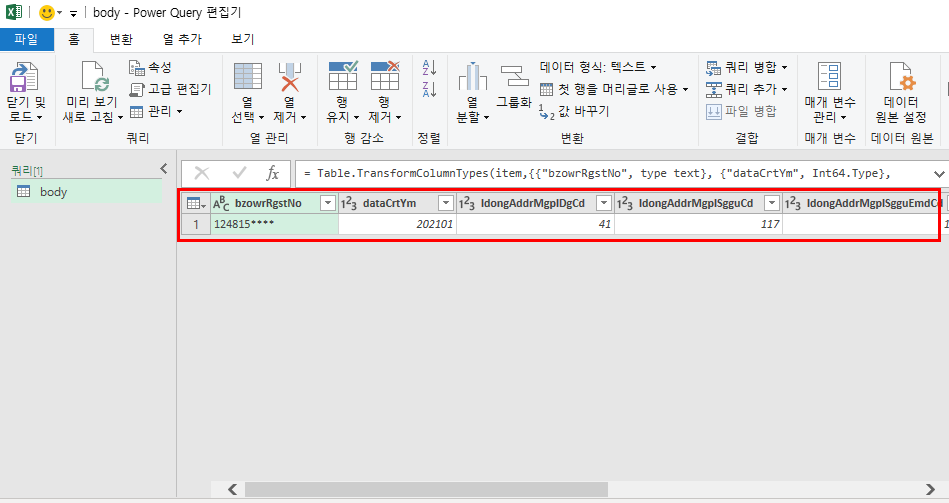Viewport: 949px width, 503px height.
Task: Open the dataCrtYm column filter dropdown
Action: [445, 203]
